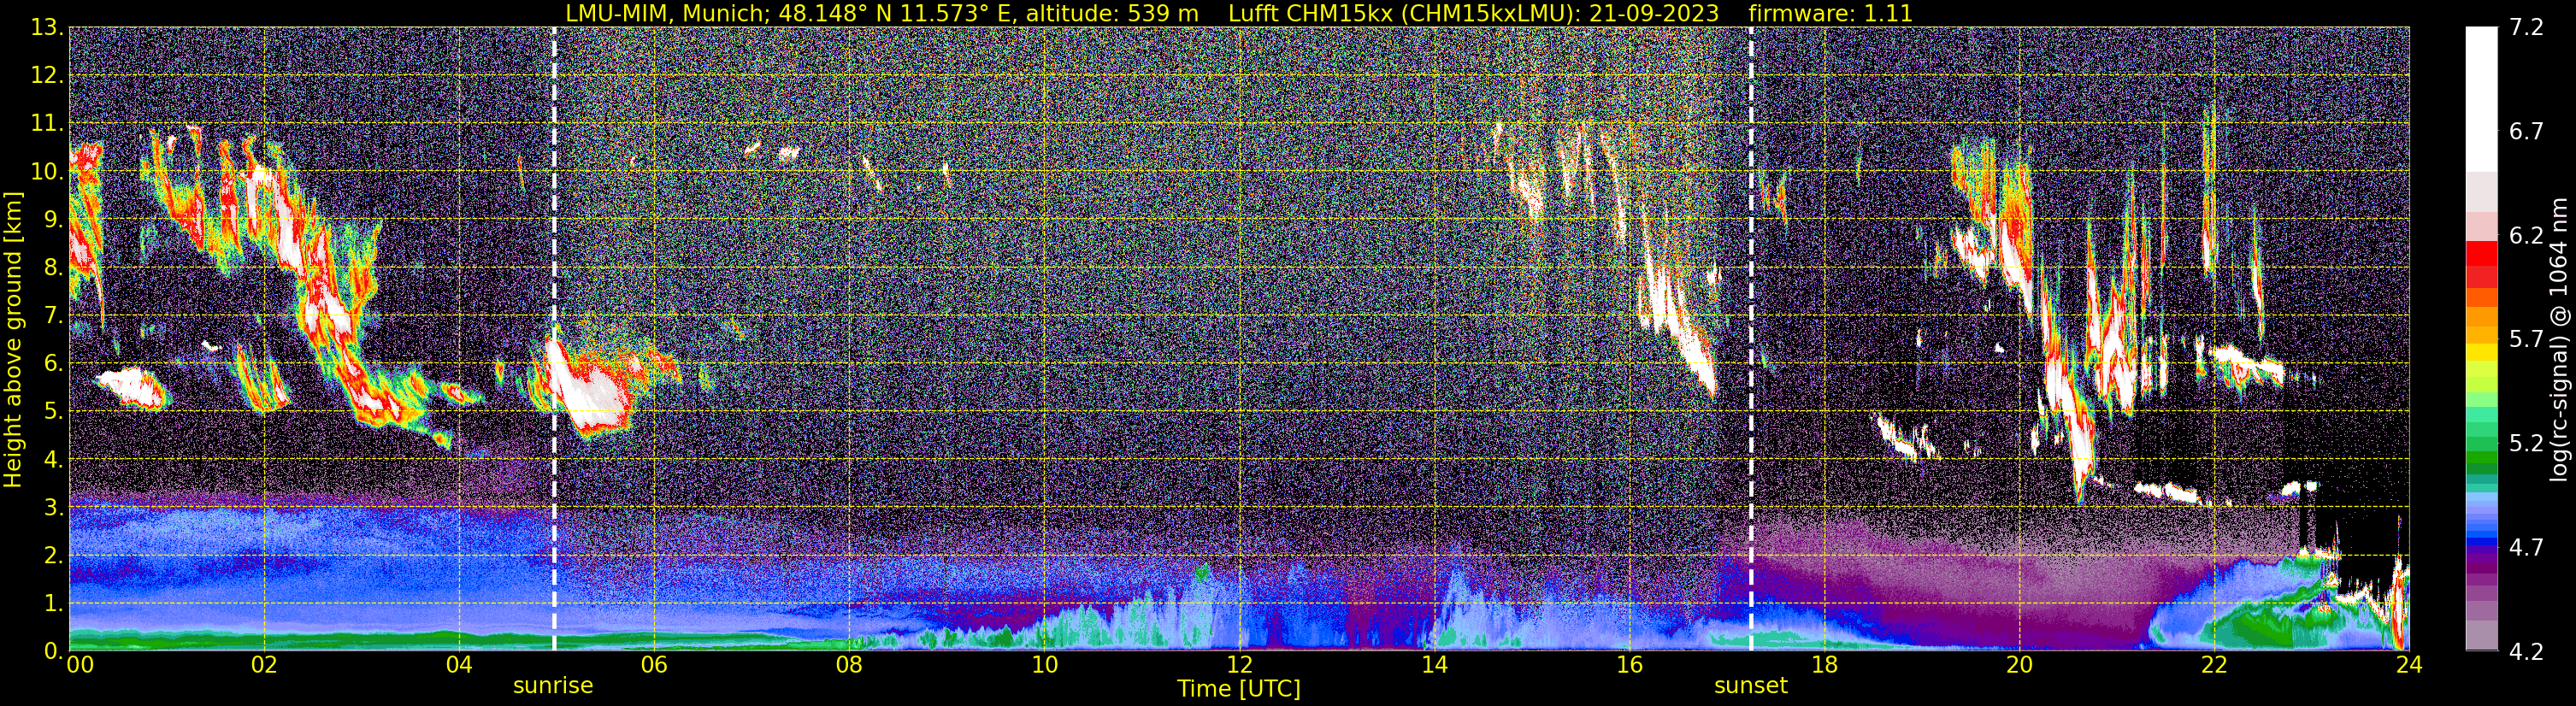Select the "sunrise" label below the axis

point(553,686)
